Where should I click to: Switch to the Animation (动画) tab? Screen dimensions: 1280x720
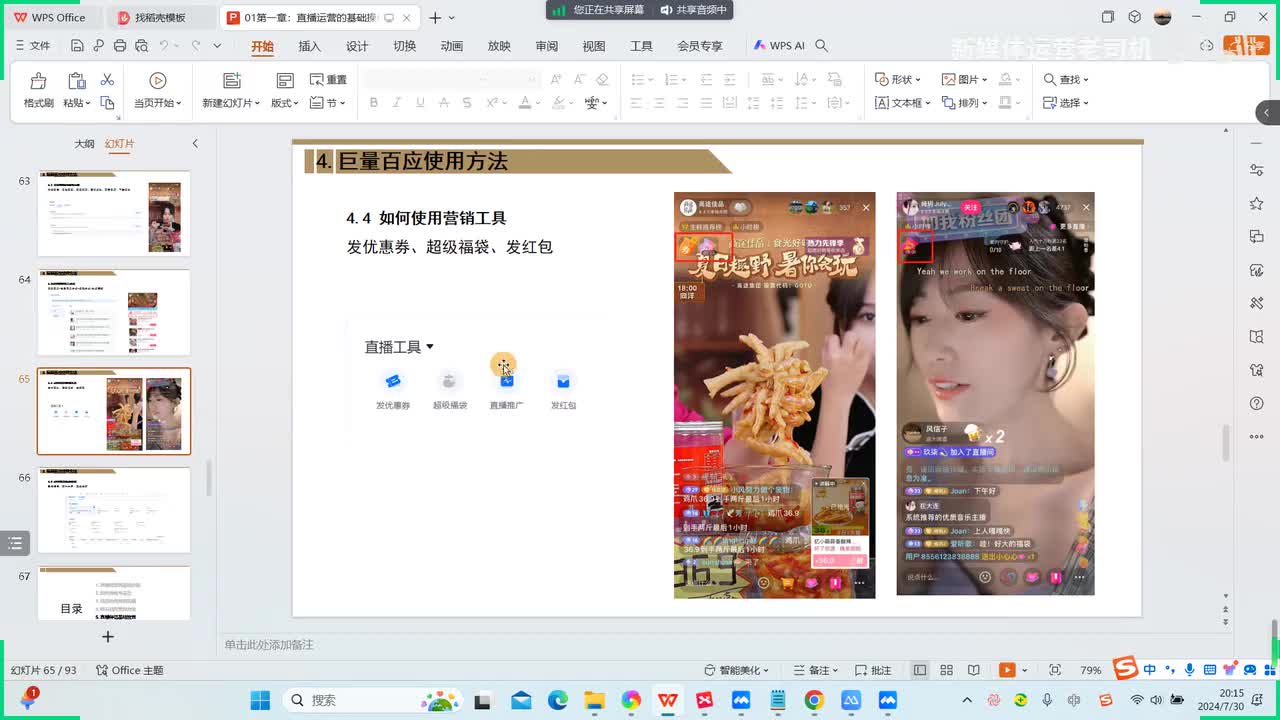coord(452,46)
